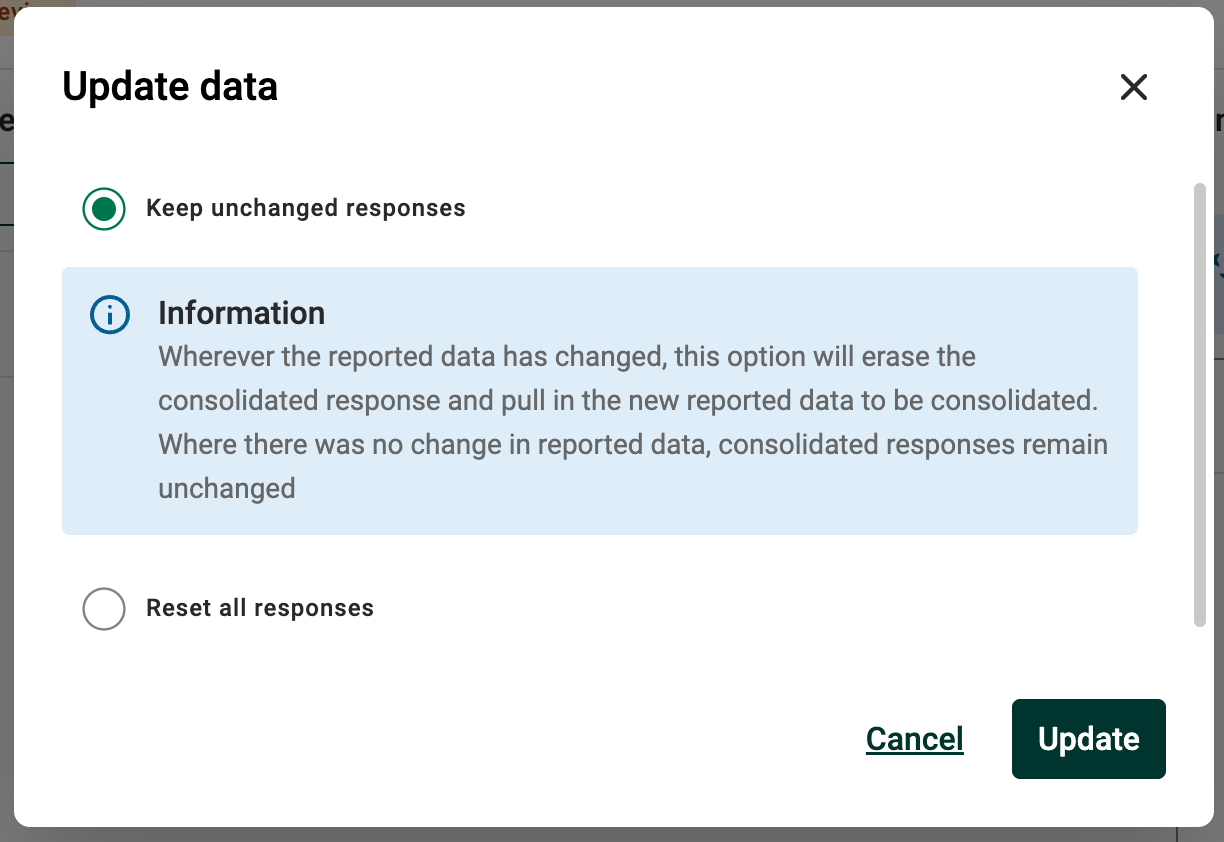Image resolution: width=1224 pixels, height=842 pixels.
Task: Click the "Reset all responses" label text
Action: tap(260, 608)
